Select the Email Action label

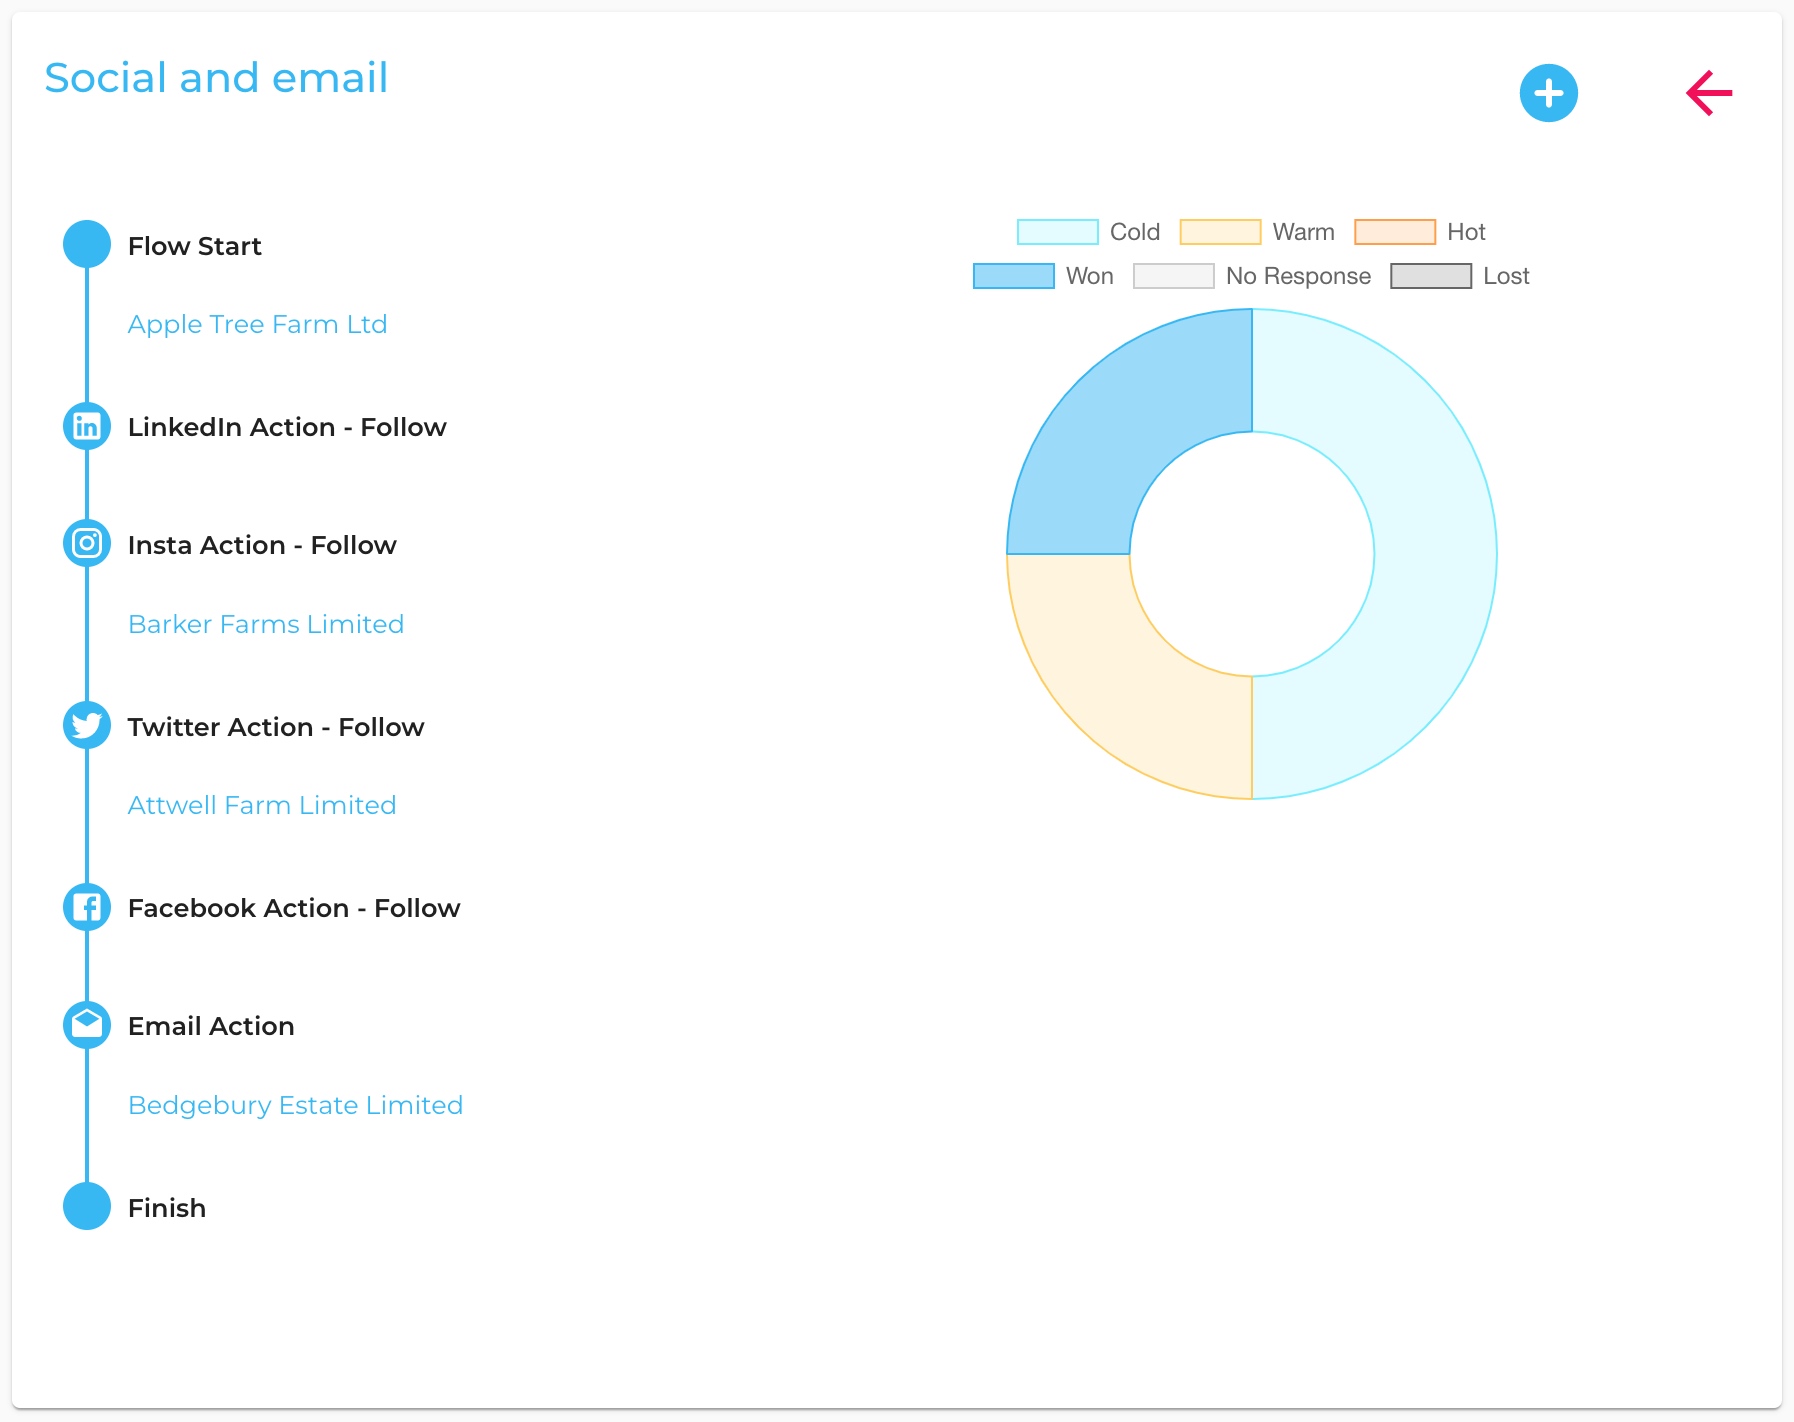tap(211, 1026)
